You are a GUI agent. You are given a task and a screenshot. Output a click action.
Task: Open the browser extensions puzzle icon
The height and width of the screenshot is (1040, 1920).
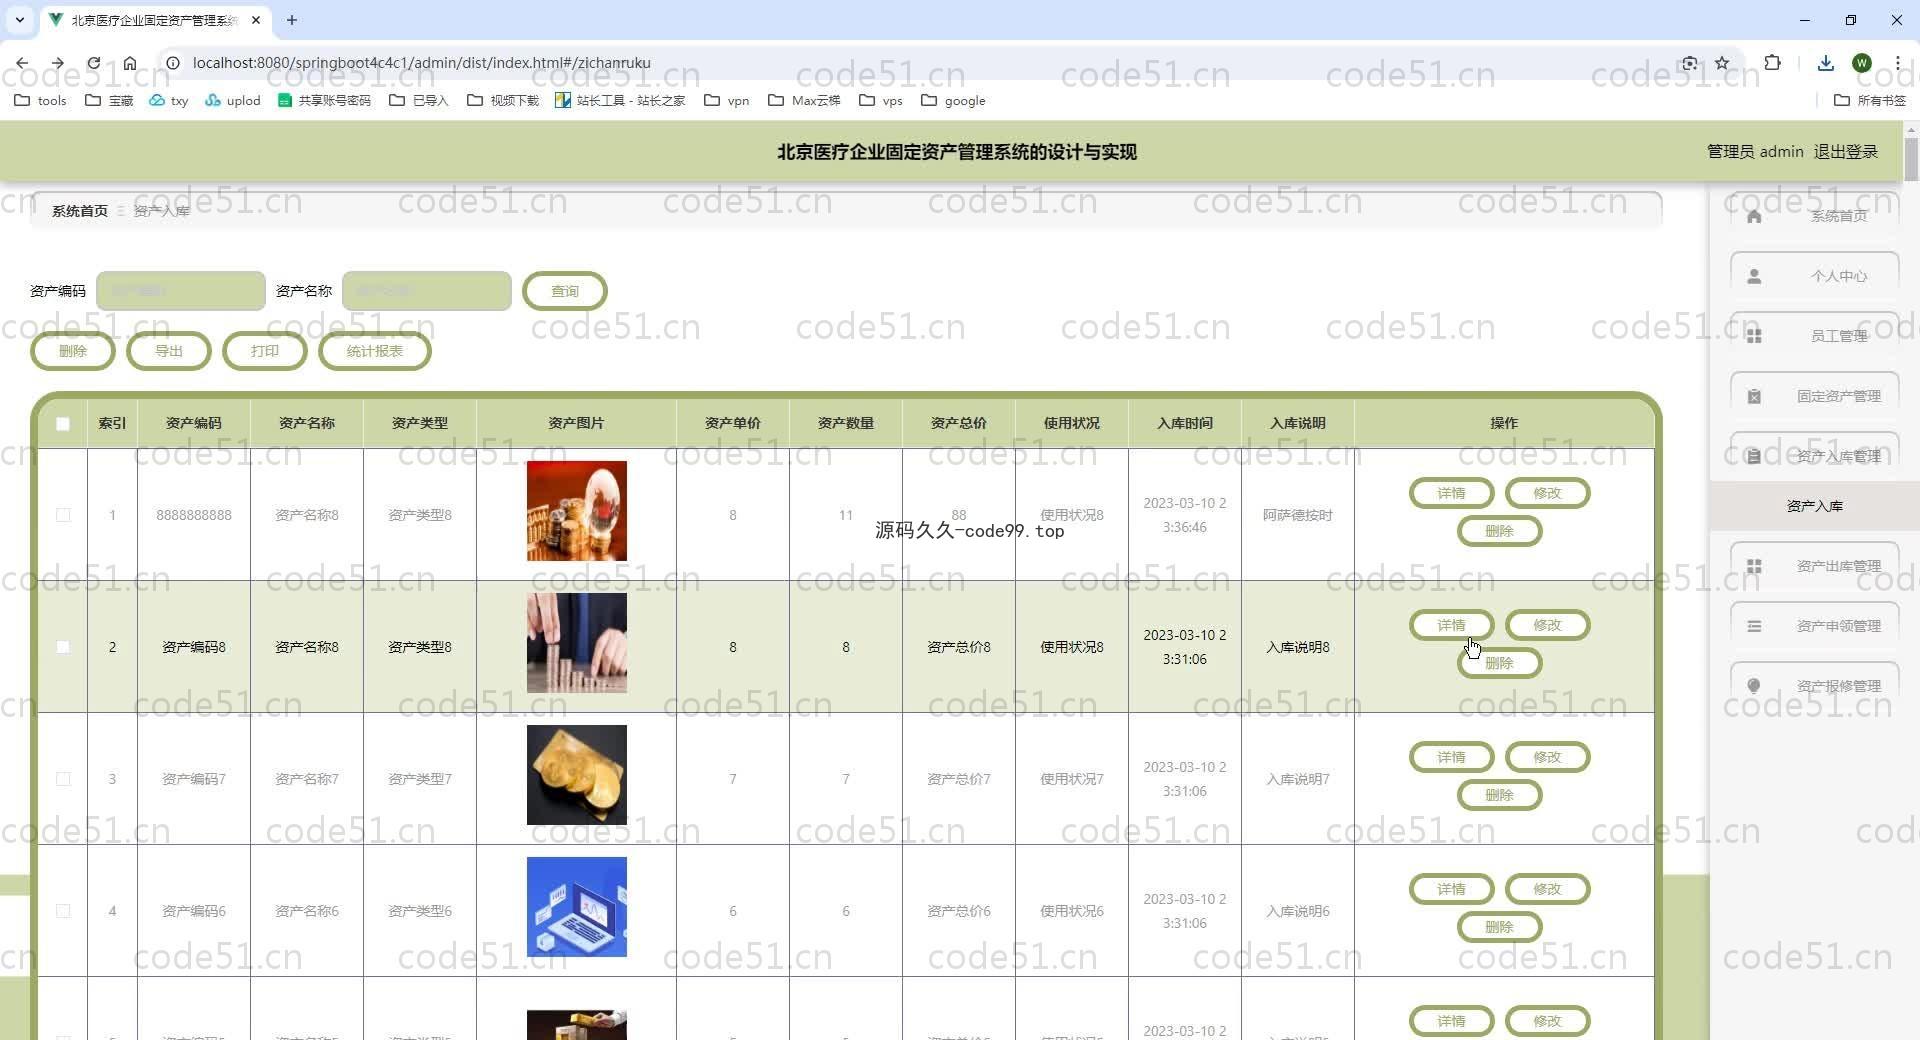pos(1772,63)
